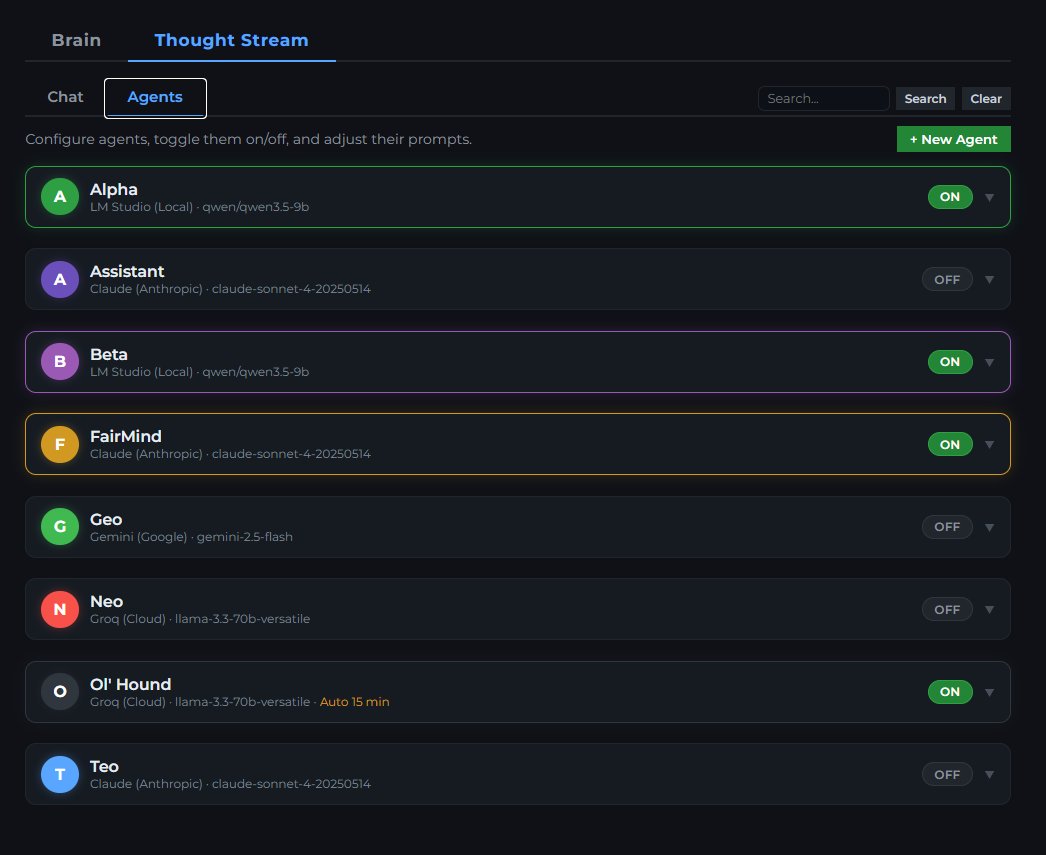Click the Geo agent name
Screen dimensions: 1046x855
coord(106,519)
